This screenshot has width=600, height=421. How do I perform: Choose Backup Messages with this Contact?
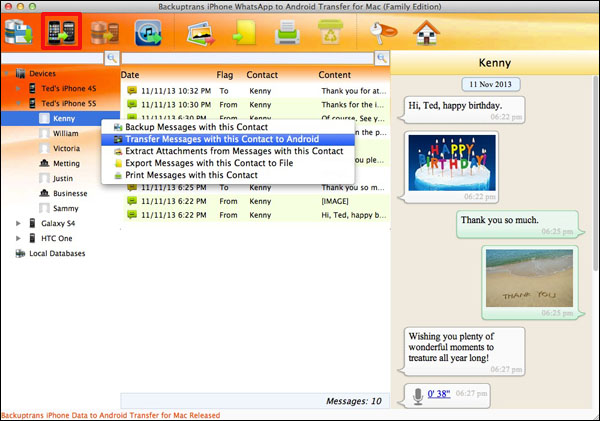point(228,127)
